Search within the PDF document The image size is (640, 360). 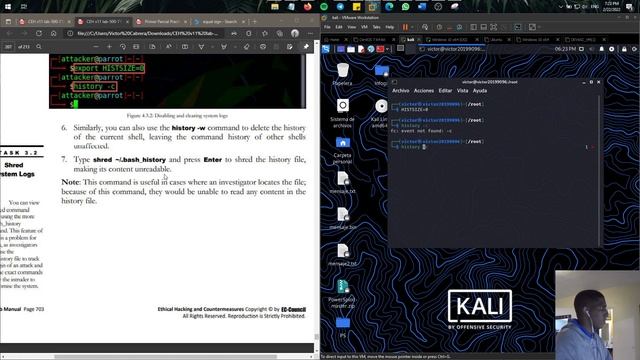click(x=39, y=47)
